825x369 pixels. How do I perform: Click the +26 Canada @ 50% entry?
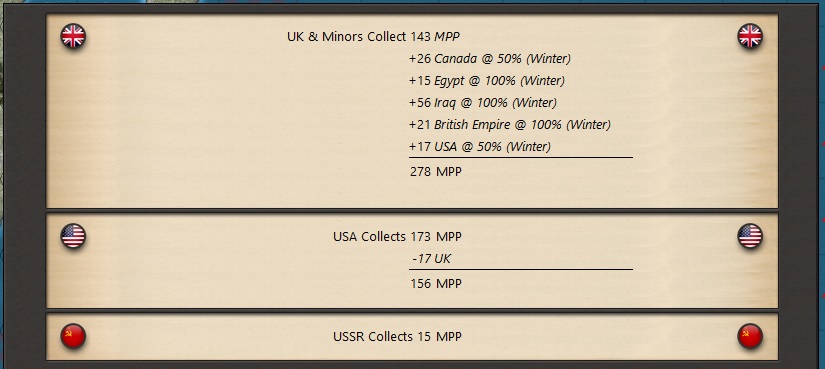coord(490,58)
